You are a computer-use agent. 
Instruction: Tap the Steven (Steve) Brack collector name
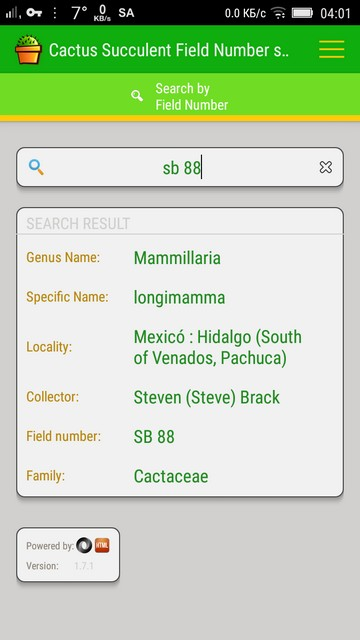tap(207, 397)
